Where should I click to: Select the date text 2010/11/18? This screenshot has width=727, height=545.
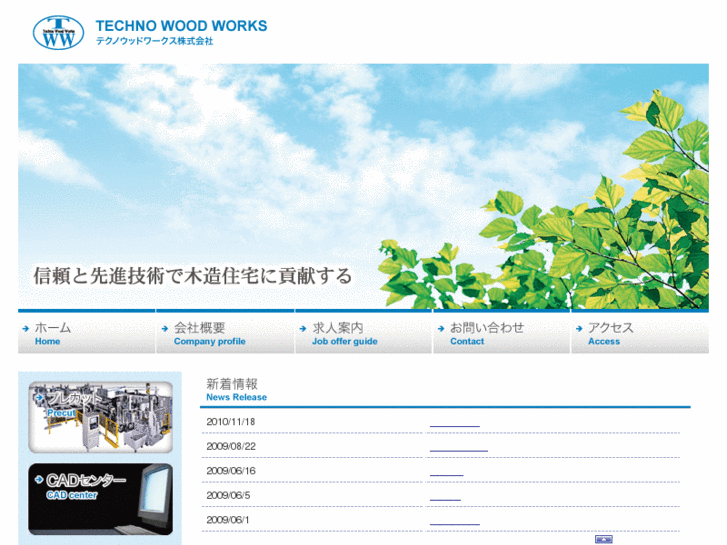point(230,422)
